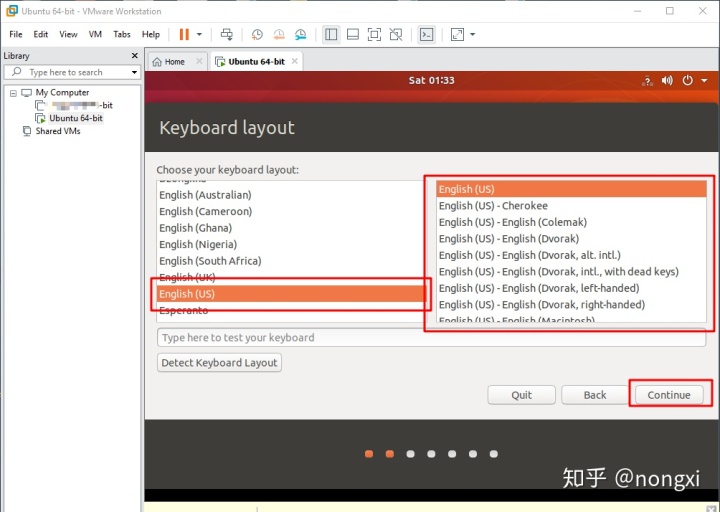Open the File menu
The width and height of the screenshot is (720, 512).
[x=16, y=34]
